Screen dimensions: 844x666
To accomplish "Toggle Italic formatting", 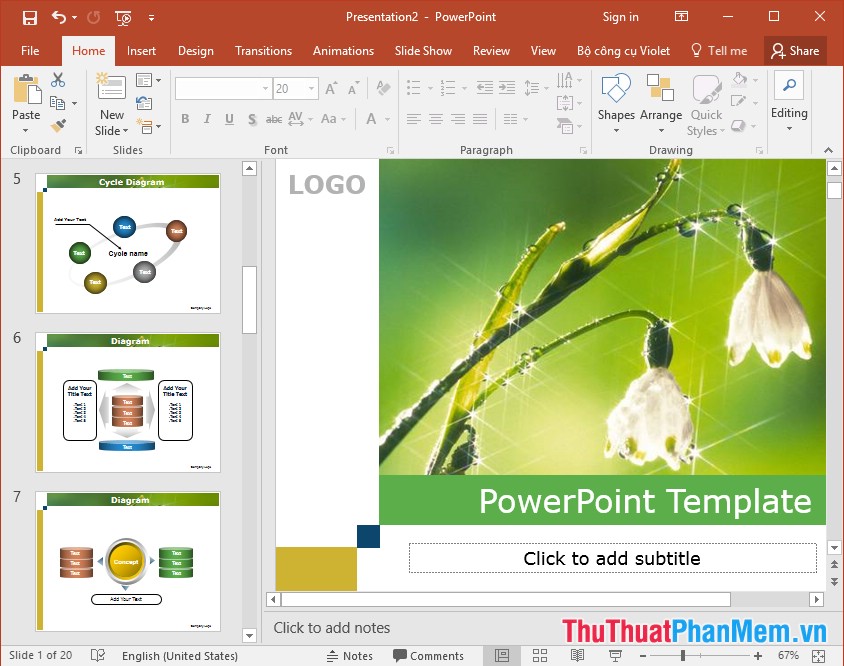I will (x=206, y=117).
